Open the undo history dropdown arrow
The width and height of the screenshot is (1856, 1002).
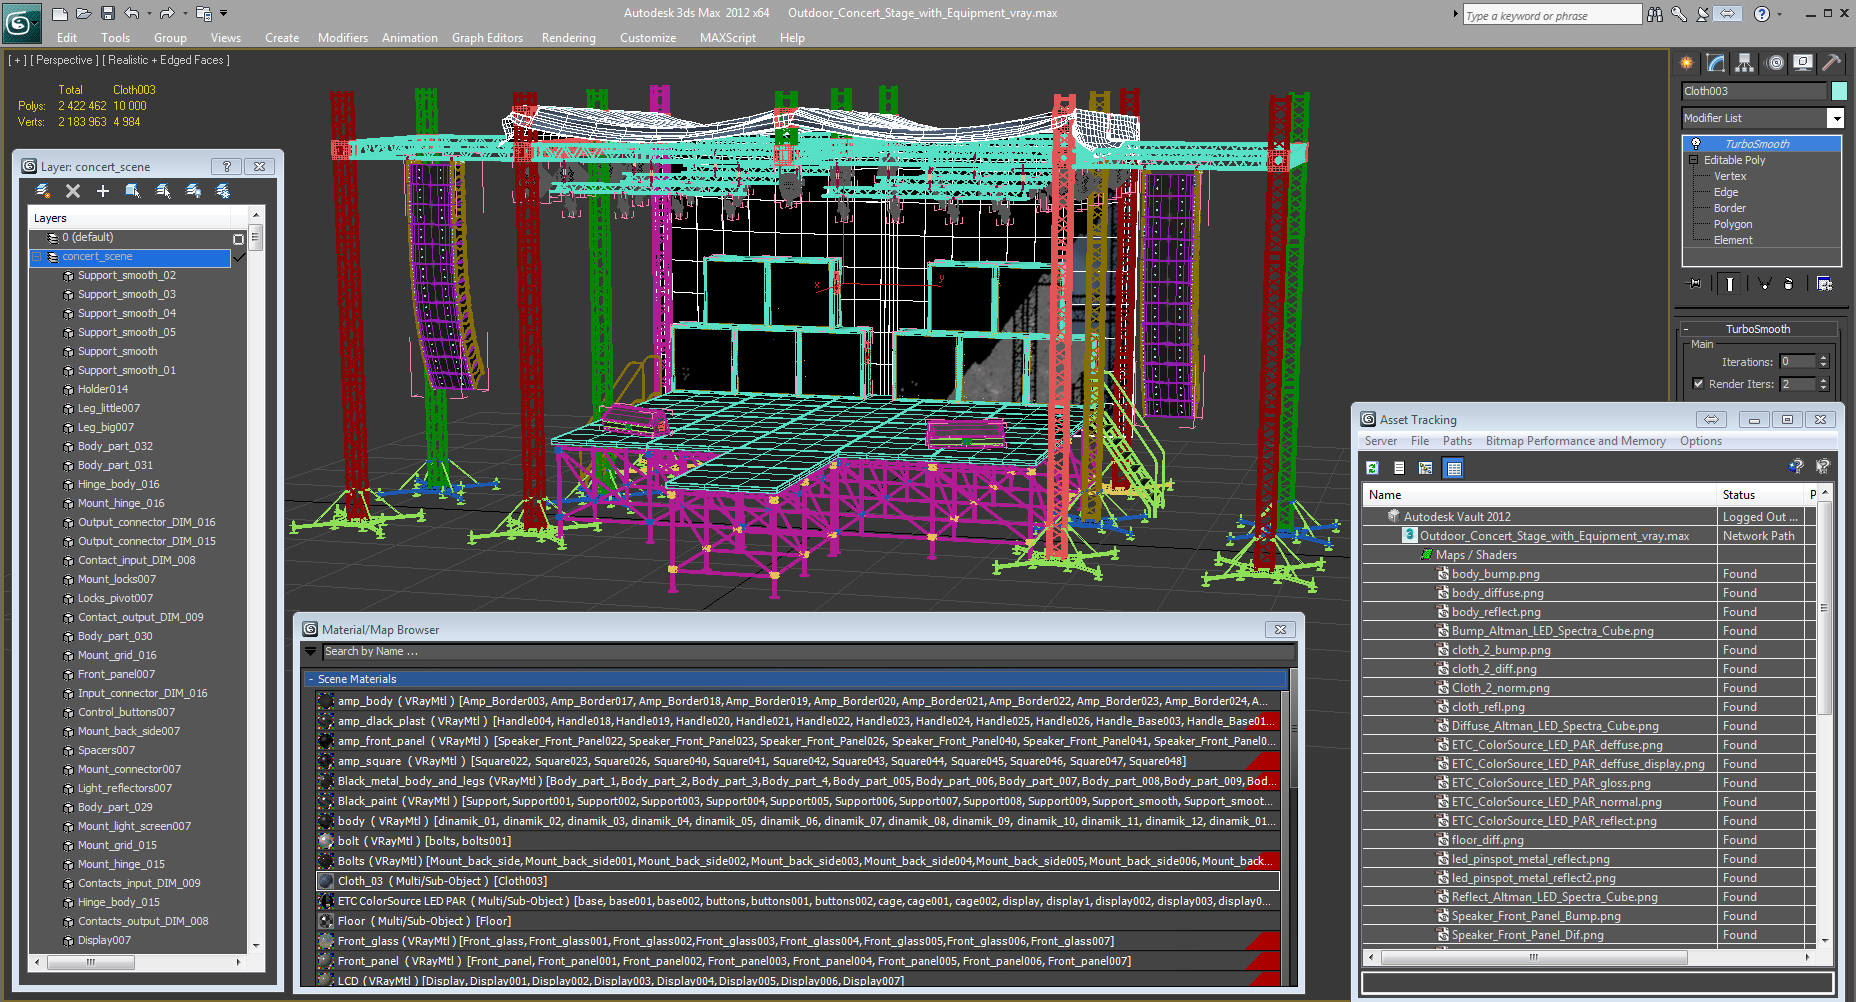(x=147, y=14)
